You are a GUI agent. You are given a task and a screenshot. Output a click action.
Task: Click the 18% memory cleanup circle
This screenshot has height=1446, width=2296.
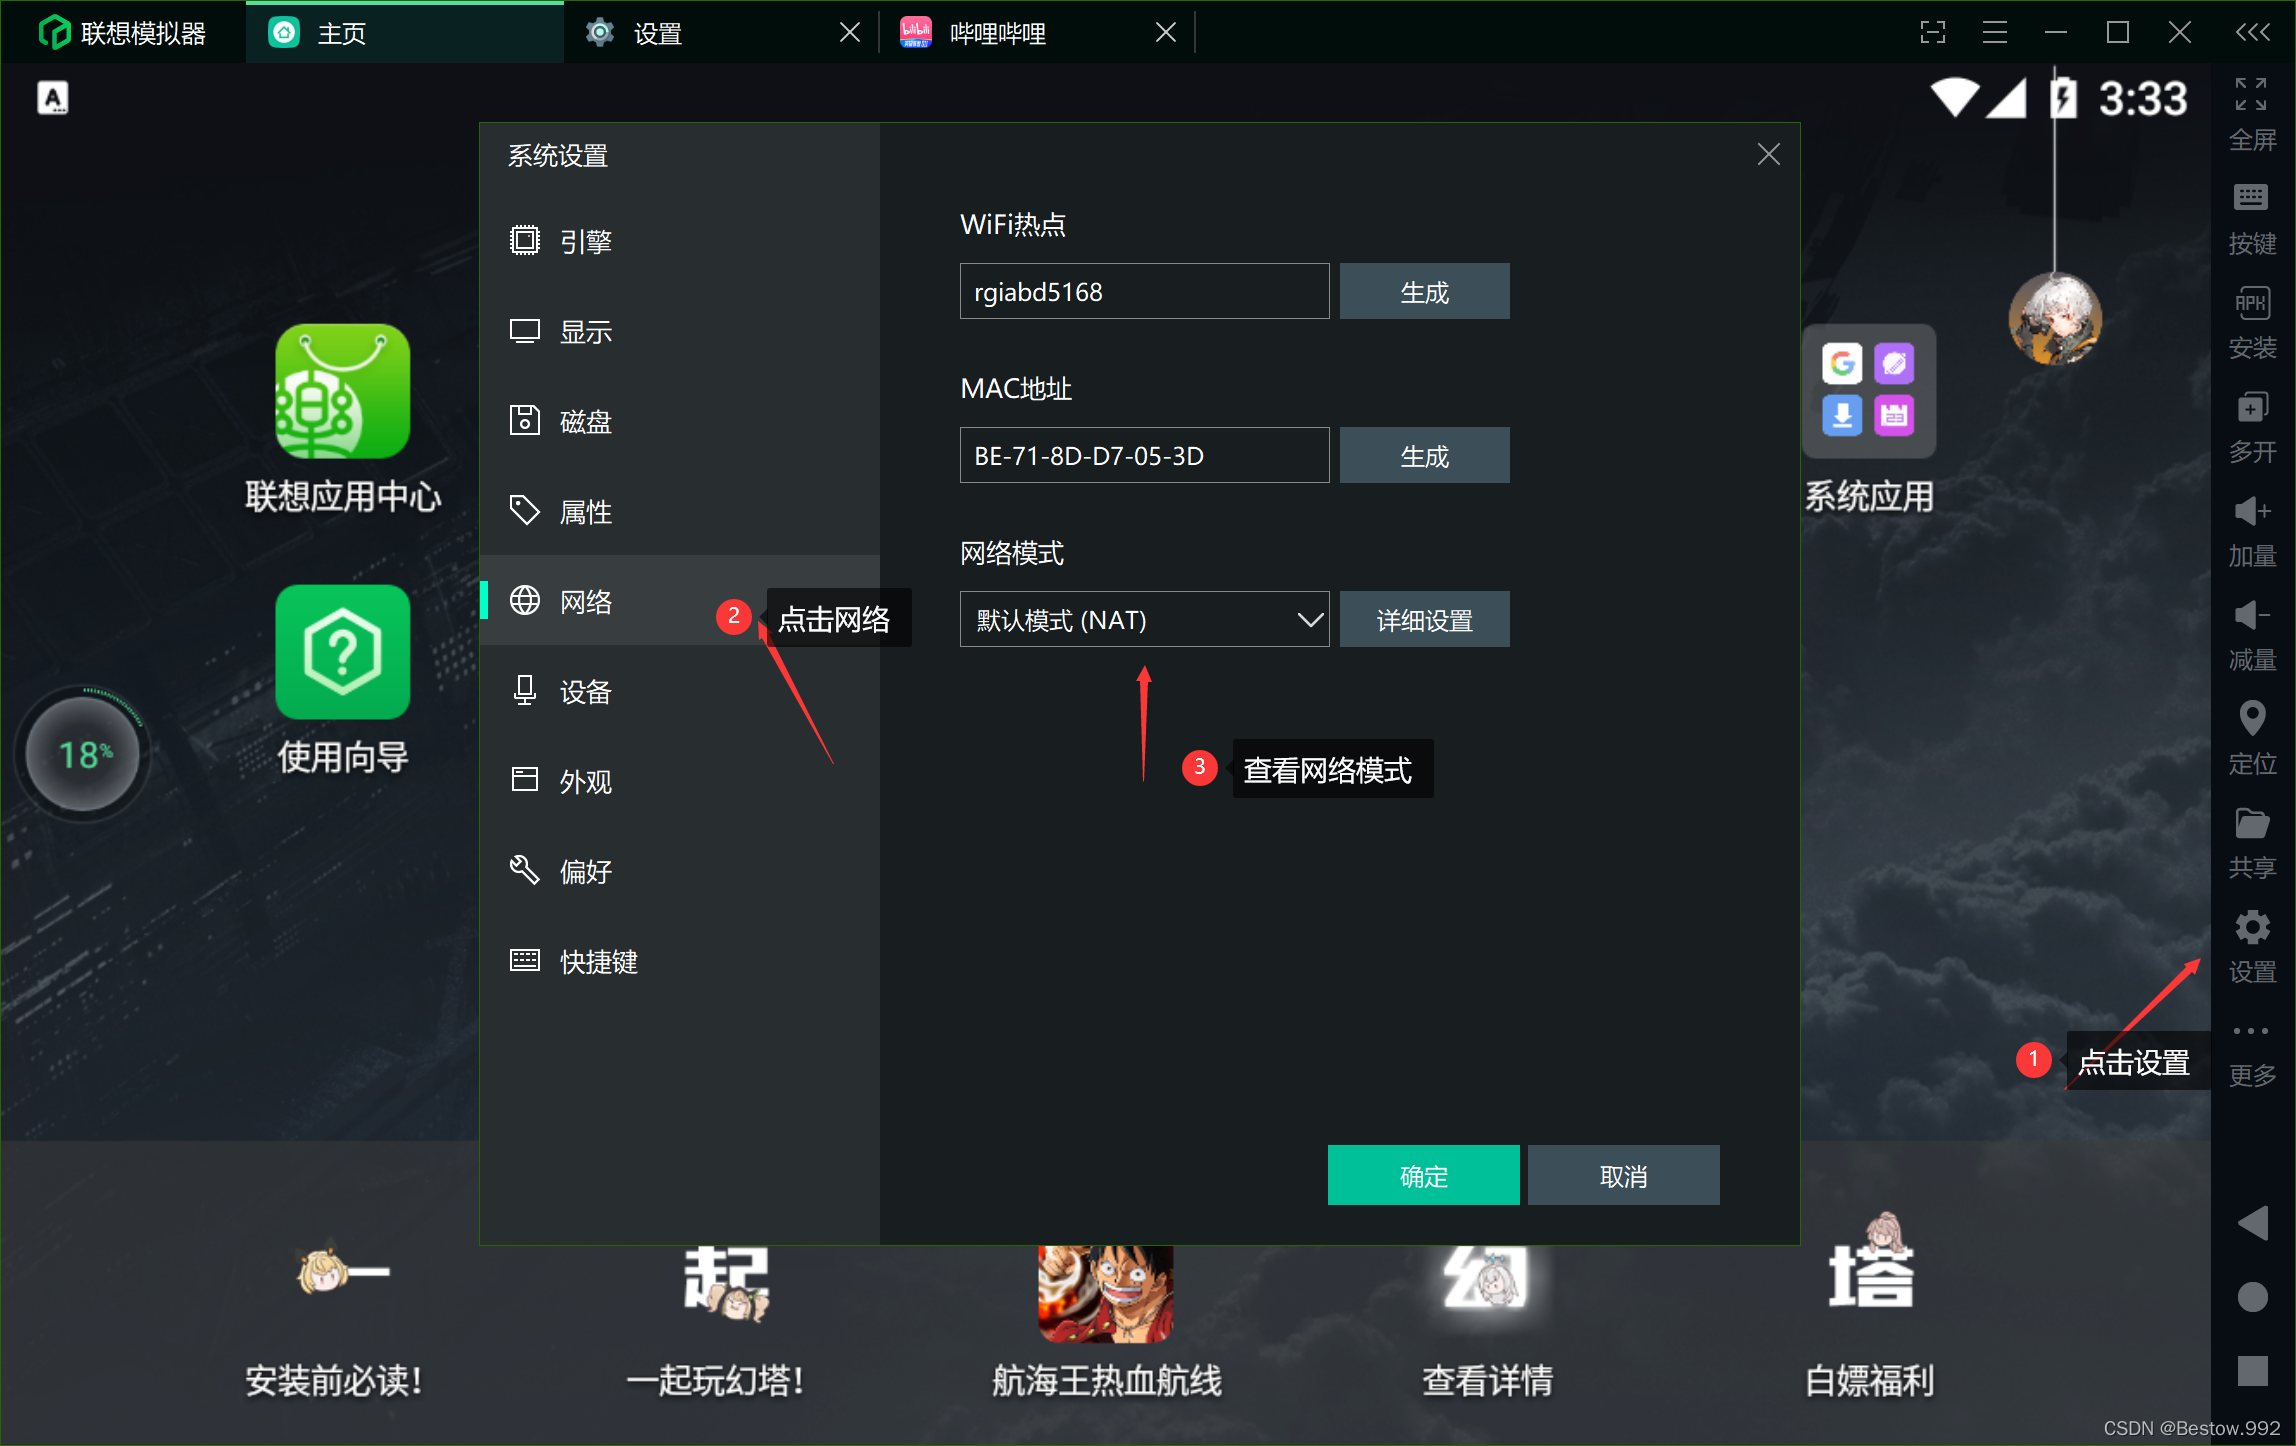(83, 753)
